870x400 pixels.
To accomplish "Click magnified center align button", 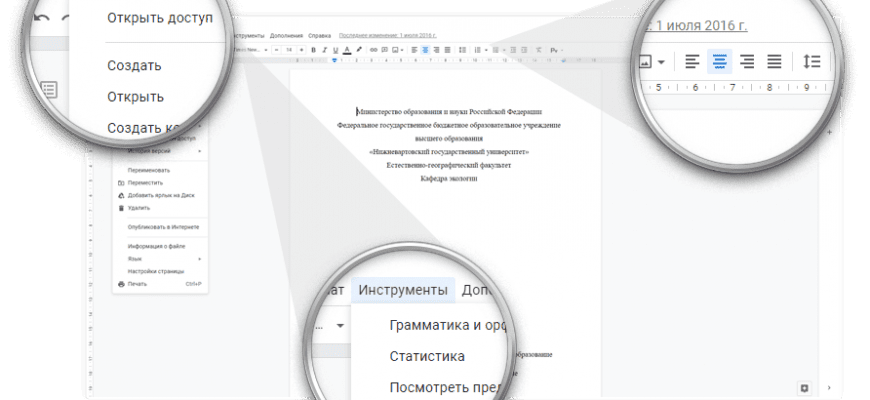I will [x=720, y=61].
